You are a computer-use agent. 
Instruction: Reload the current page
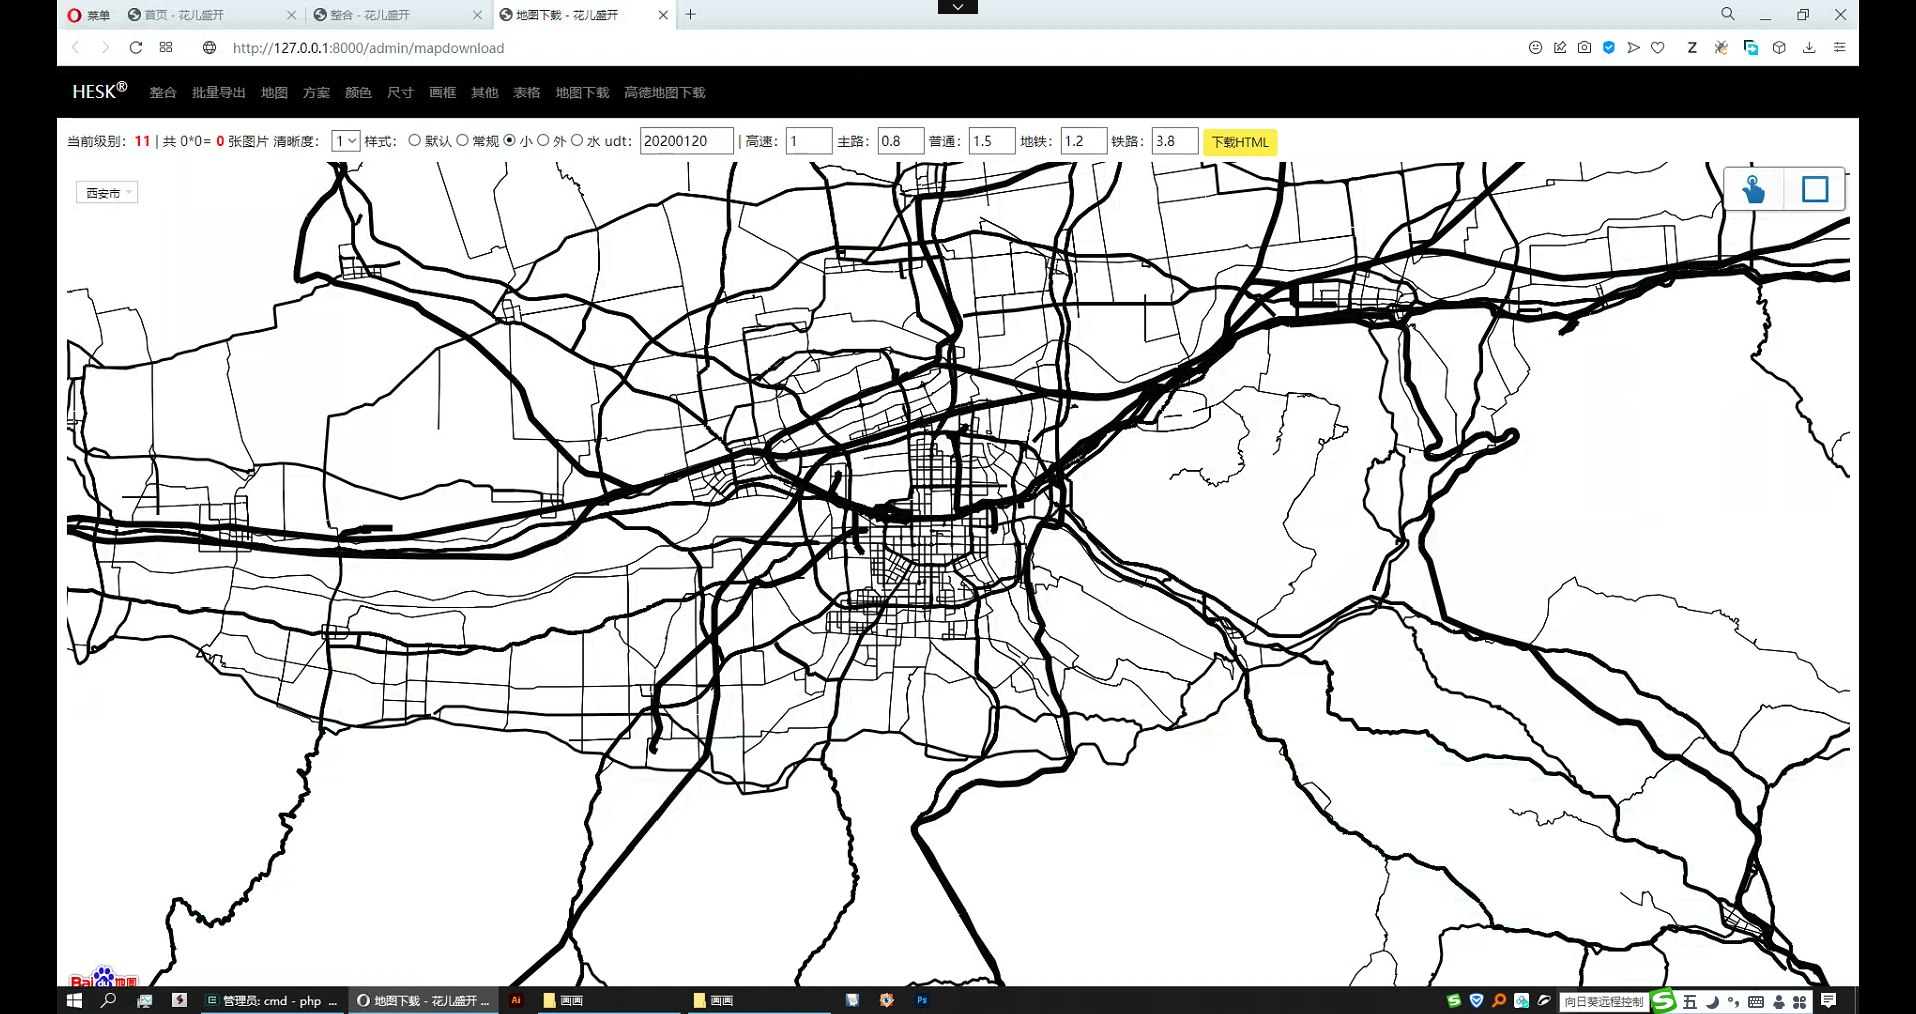click(136, 47)
